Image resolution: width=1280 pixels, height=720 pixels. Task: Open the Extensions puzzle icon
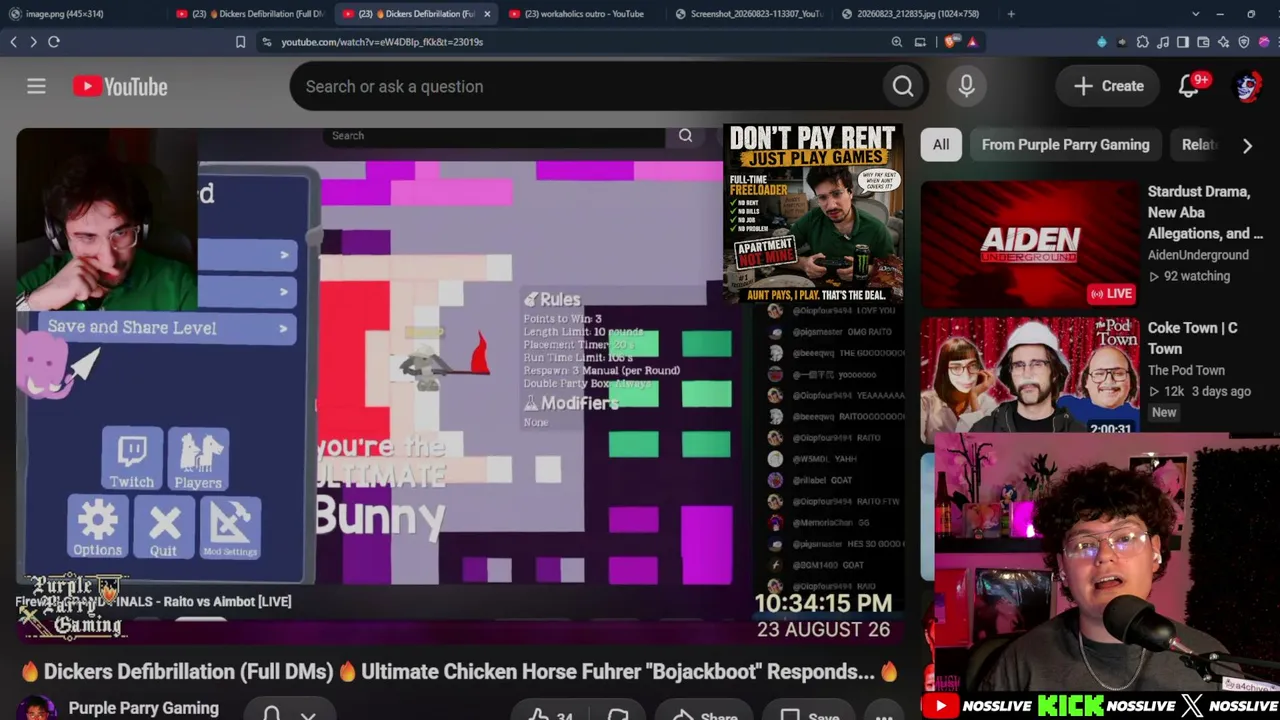click(x=1143, y=42)
